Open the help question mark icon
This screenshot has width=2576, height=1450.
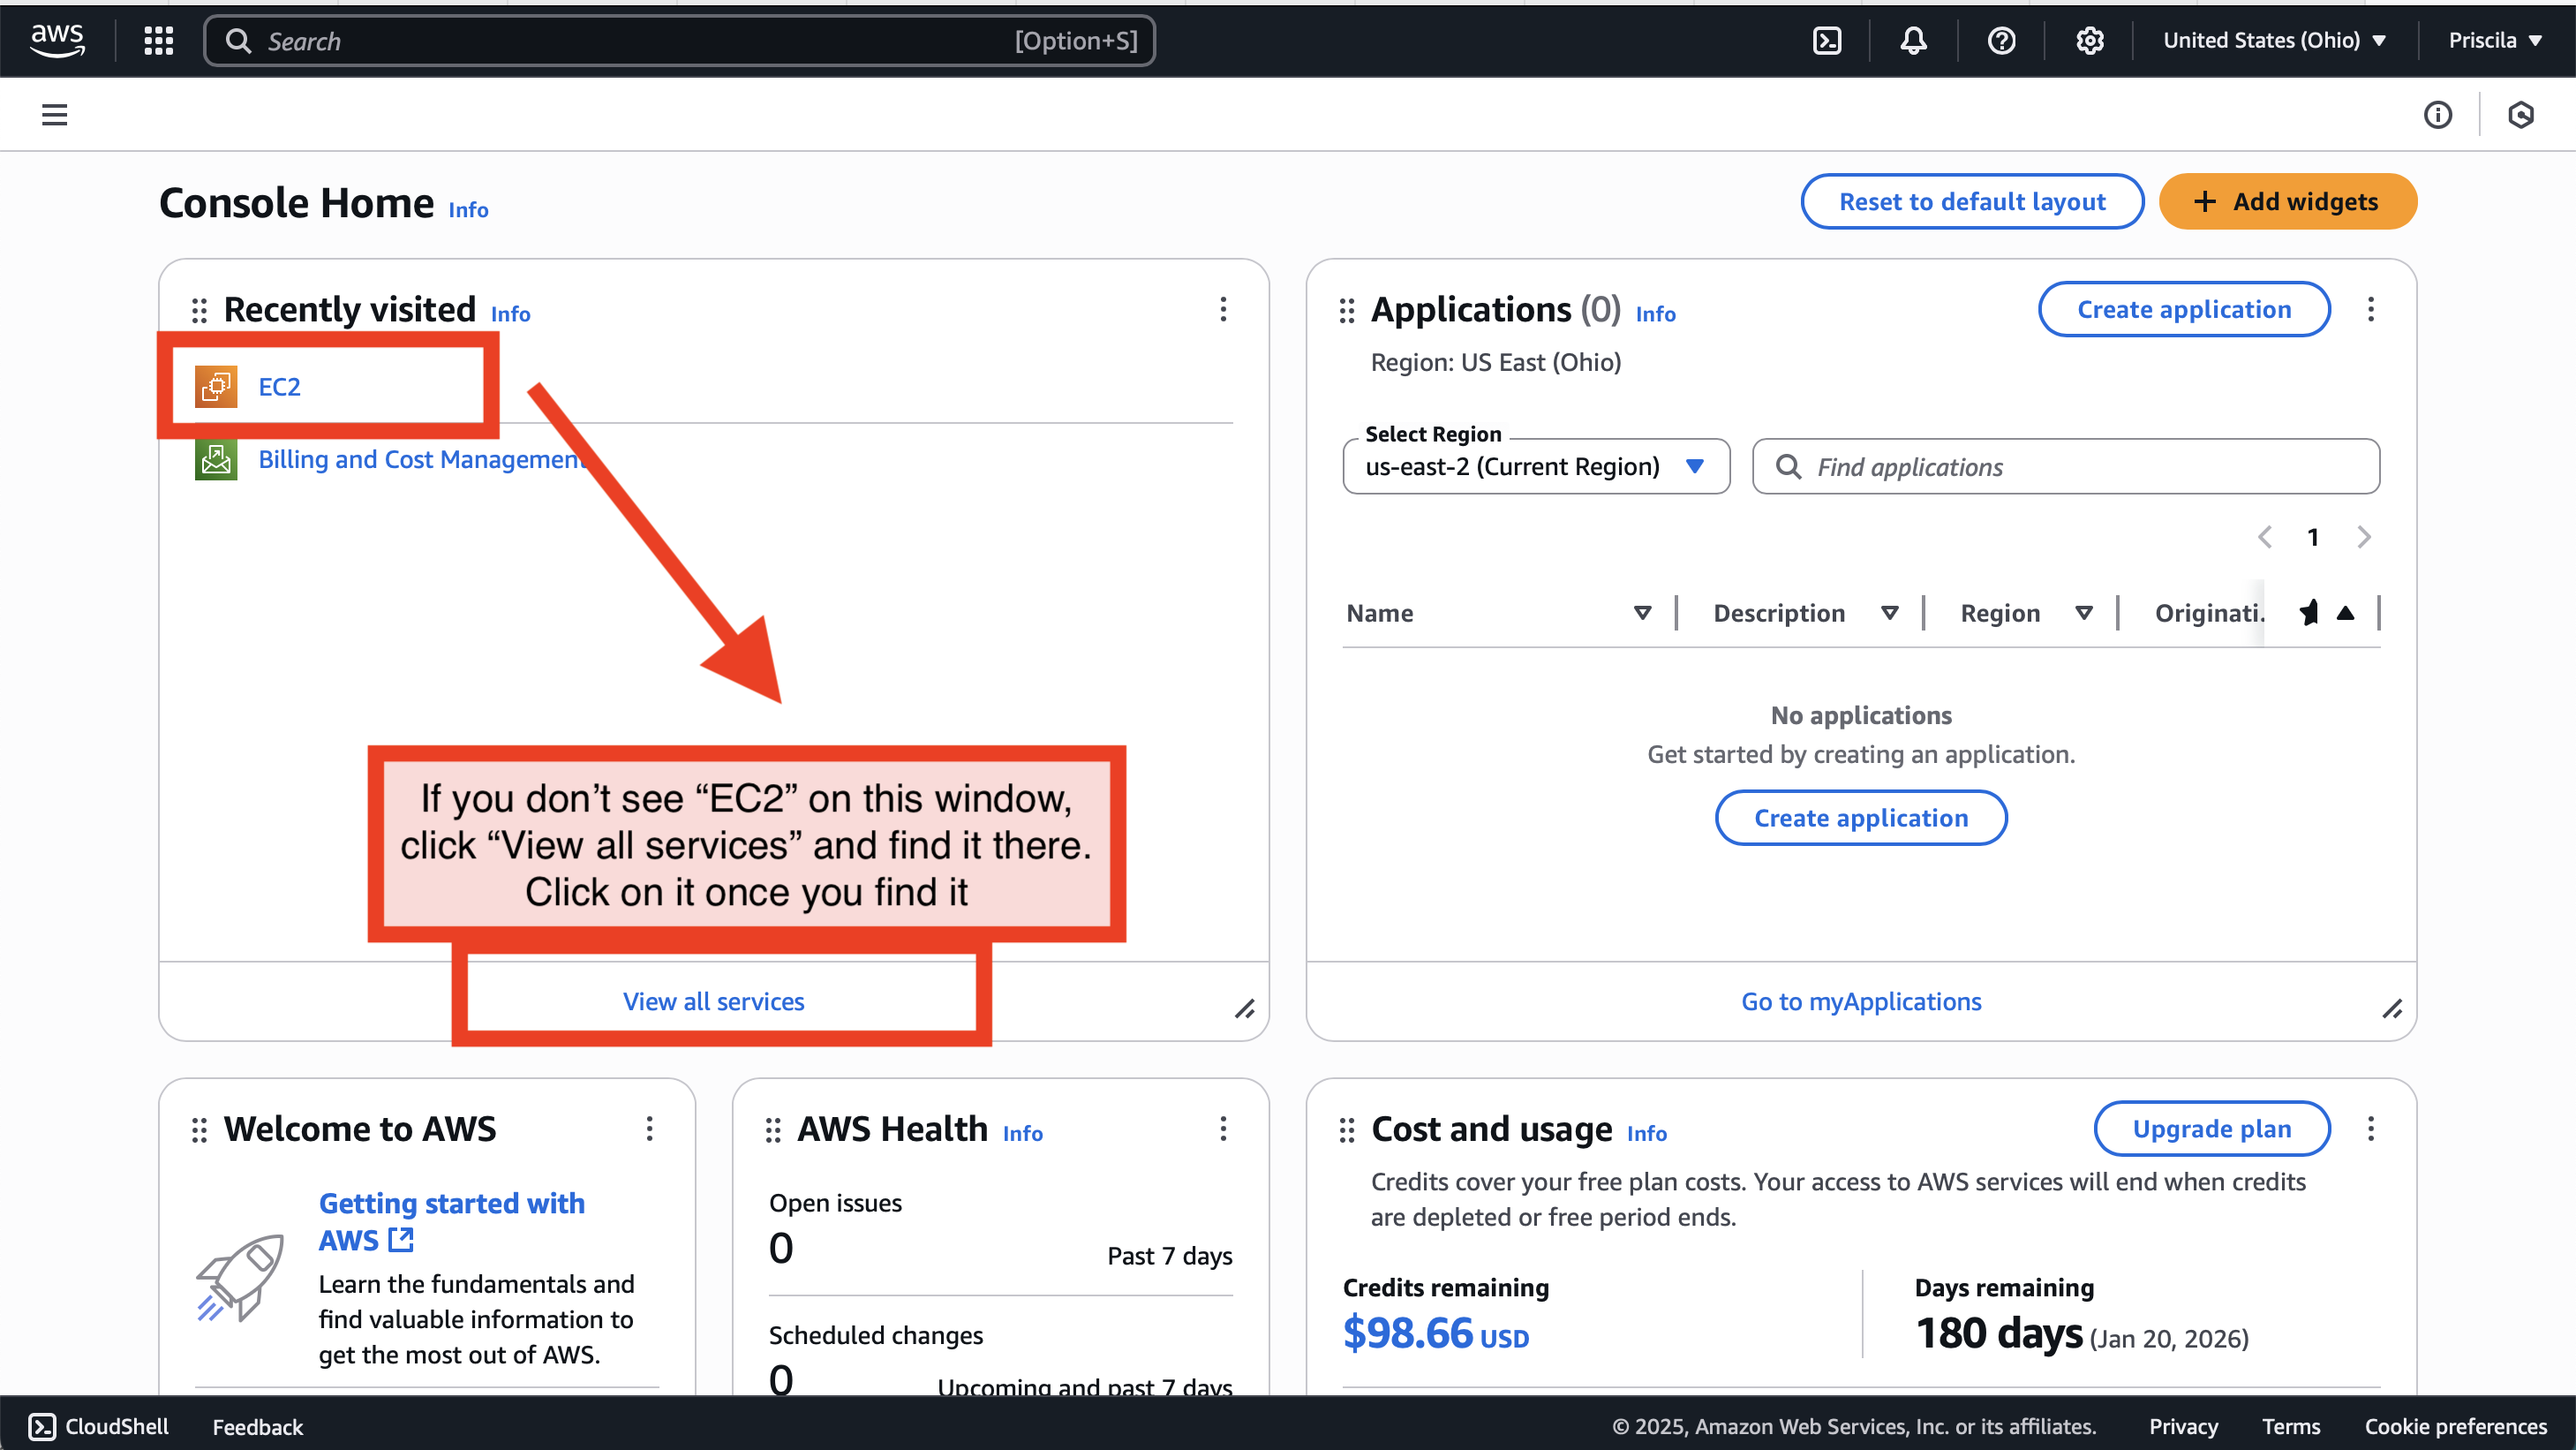(2001, 41)
